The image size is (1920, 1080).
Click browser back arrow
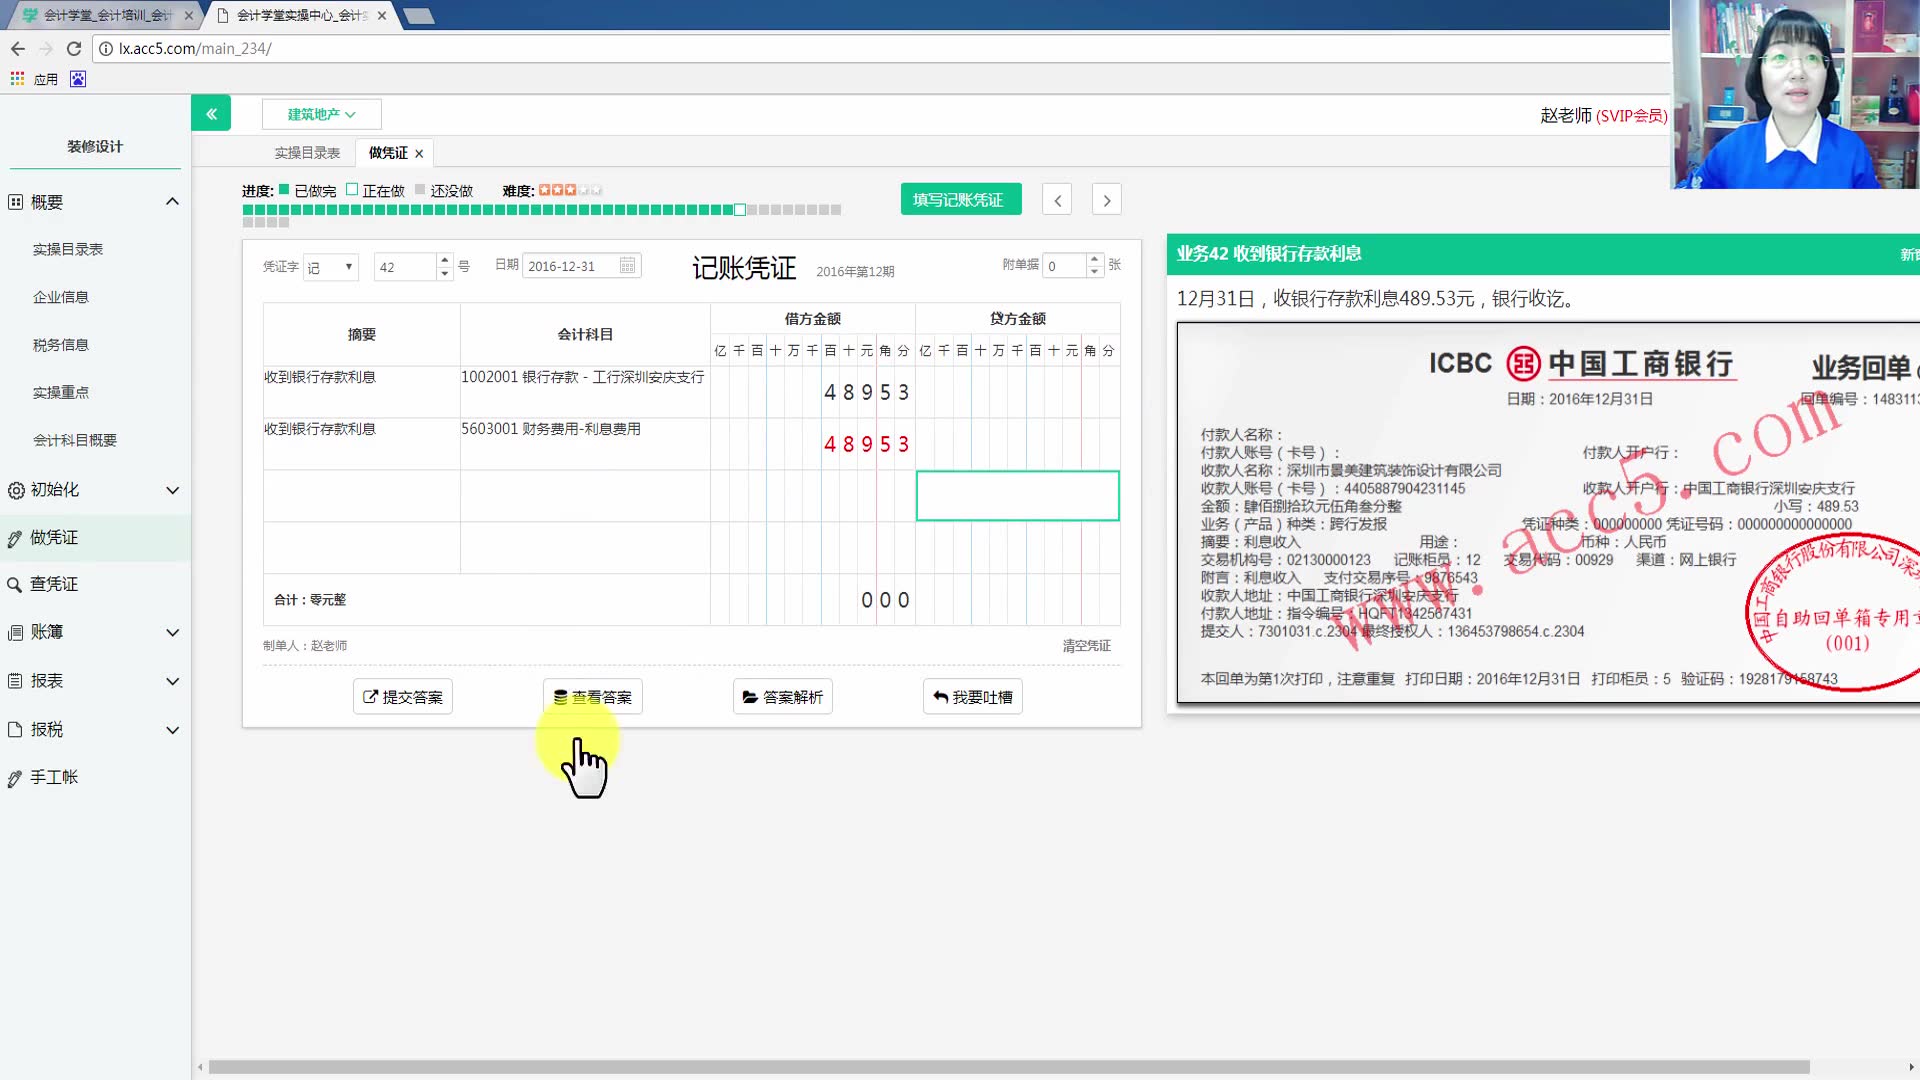18,48
